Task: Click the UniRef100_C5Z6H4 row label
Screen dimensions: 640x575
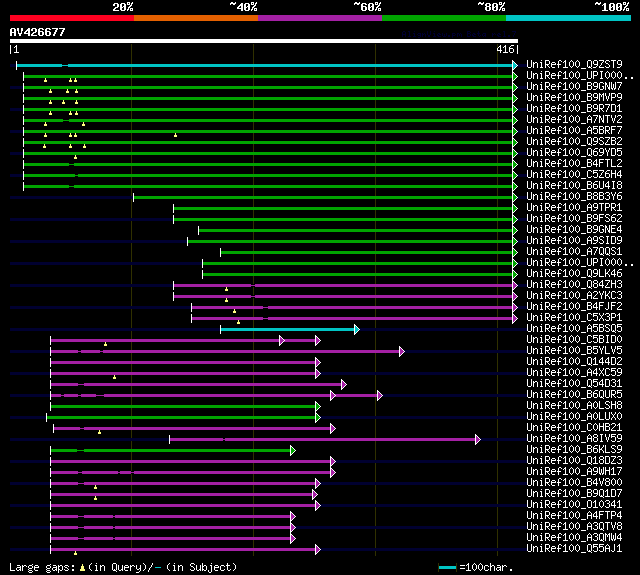Action: pos(574,175)
